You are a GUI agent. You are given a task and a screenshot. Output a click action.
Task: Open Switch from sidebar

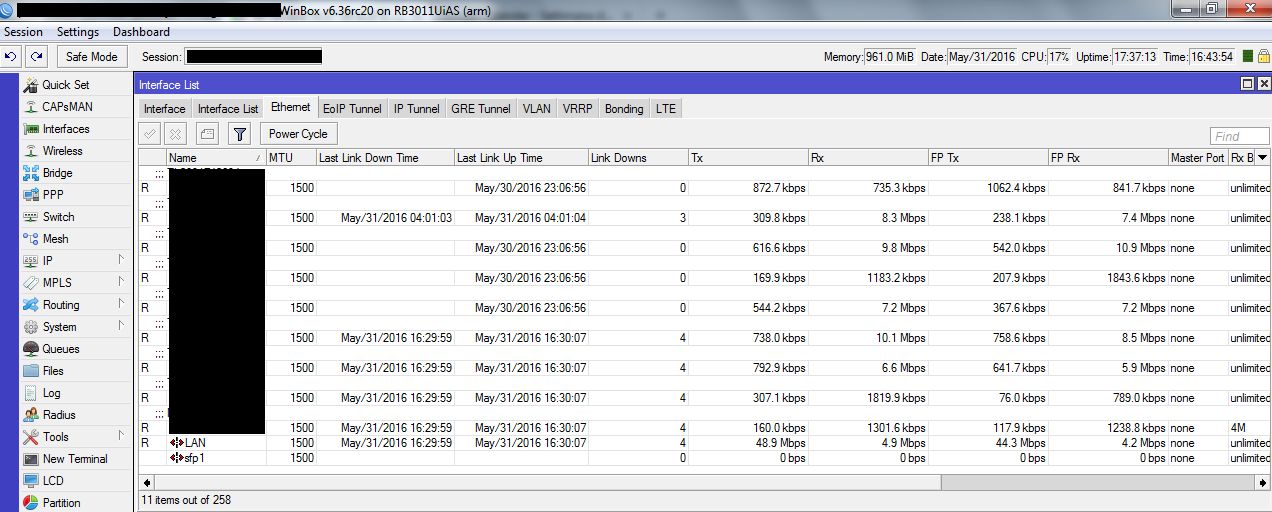tap(58, 217)
